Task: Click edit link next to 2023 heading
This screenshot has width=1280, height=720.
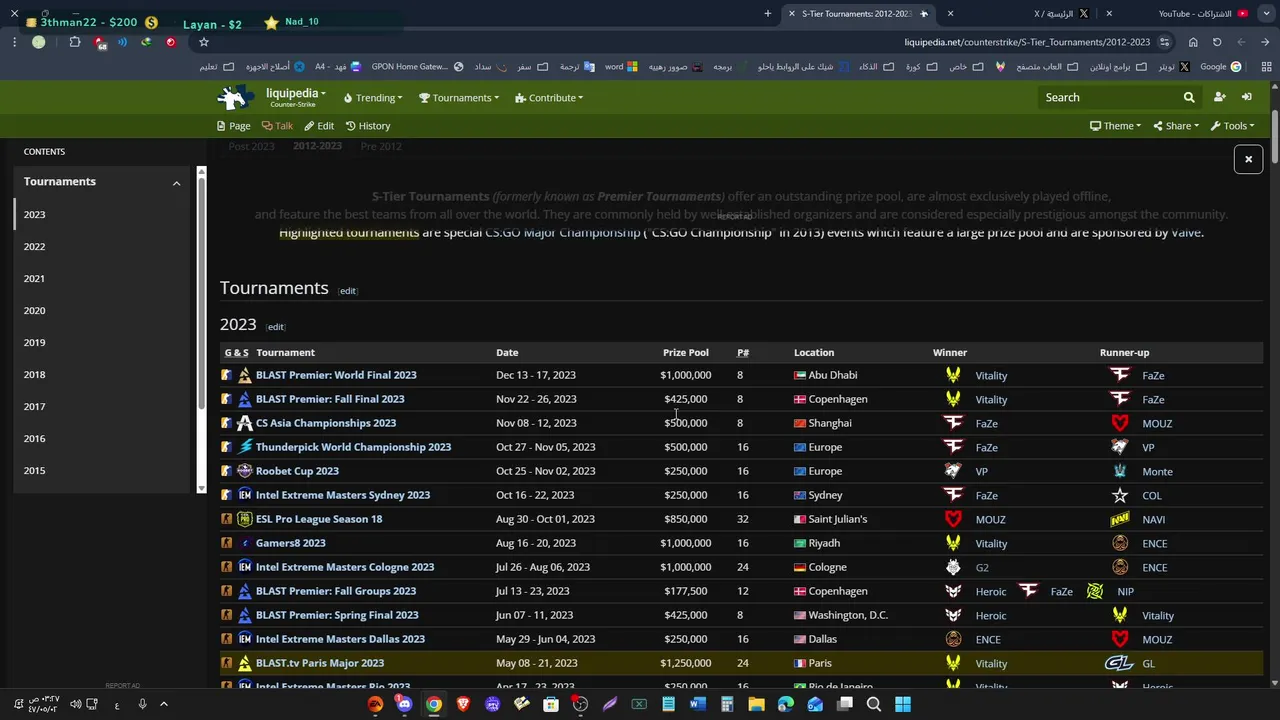Action: (275, 327)
